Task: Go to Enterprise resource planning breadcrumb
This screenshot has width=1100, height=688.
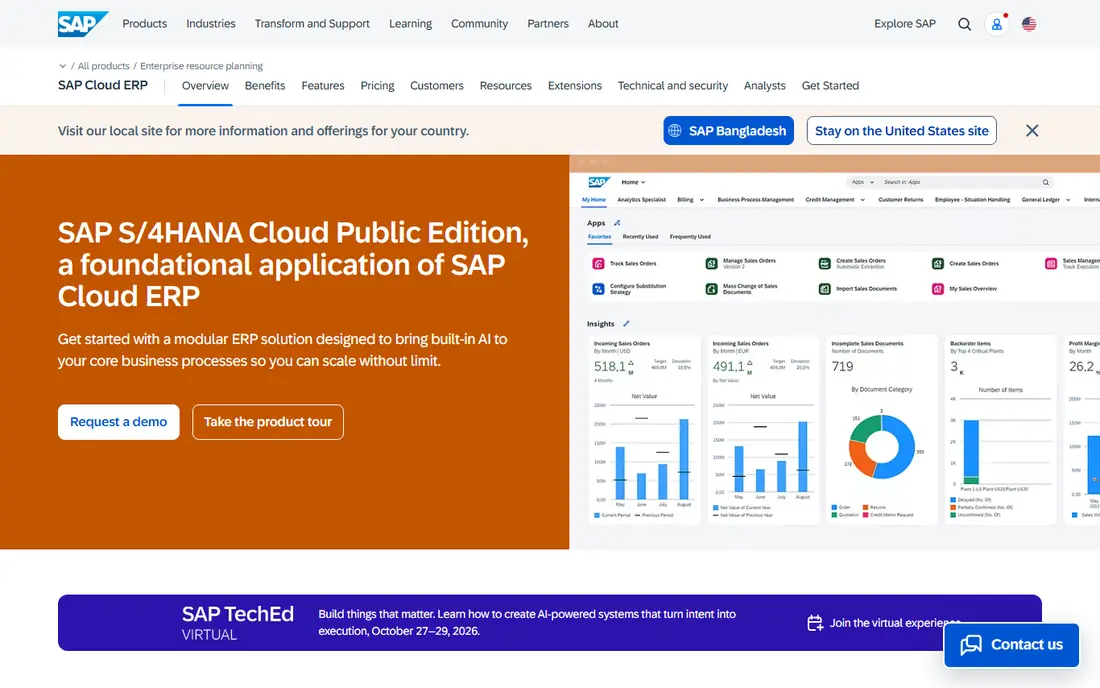Action: coord(201,66)
